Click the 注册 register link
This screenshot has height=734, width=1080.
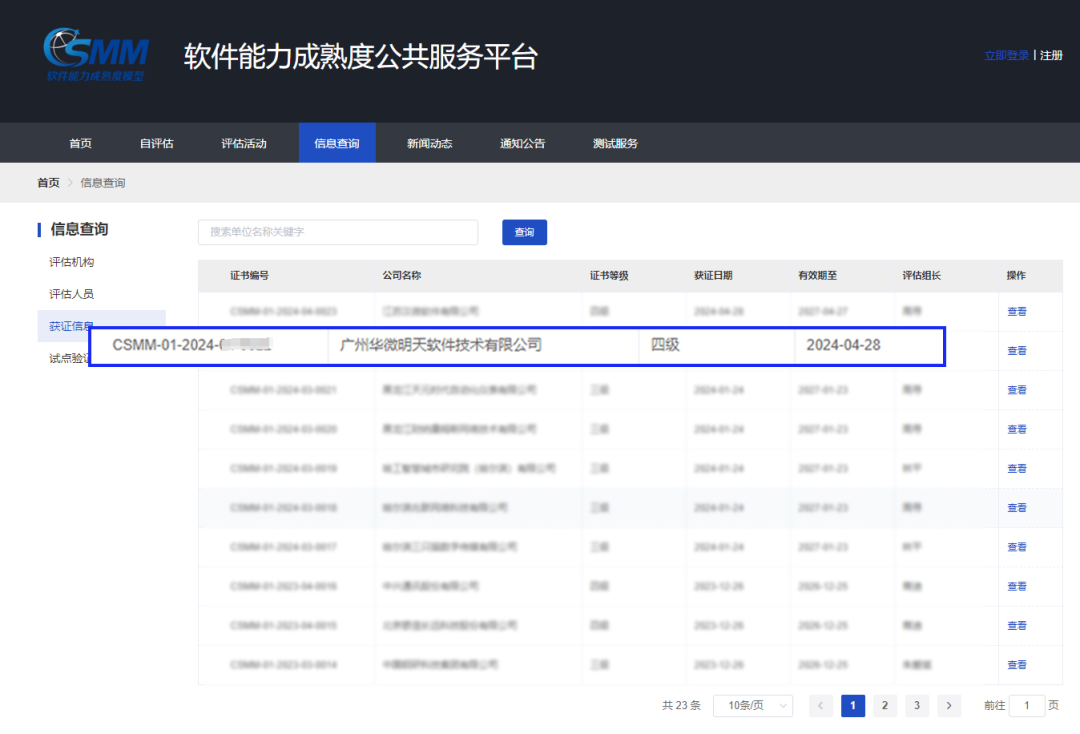[1051, 55]
